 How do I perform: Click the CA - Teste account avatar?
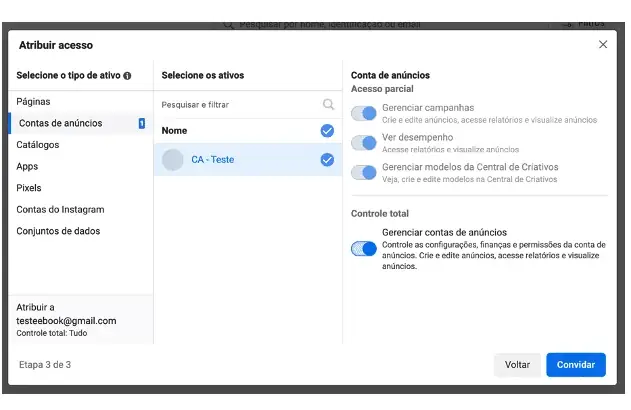[x=173, y=160]
